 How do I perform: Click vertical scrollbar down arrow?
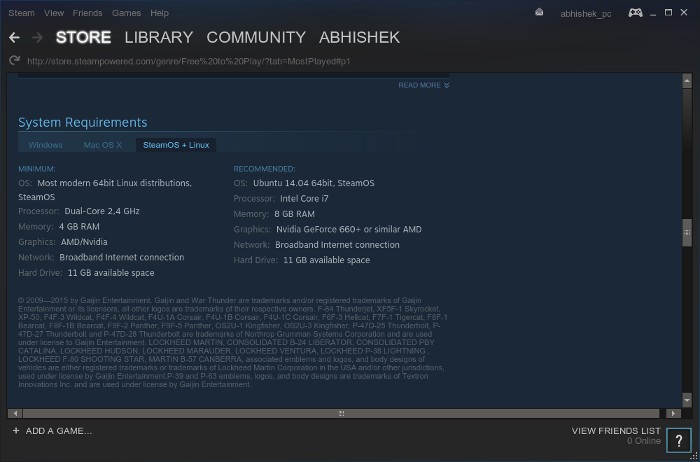click(687, 400)
